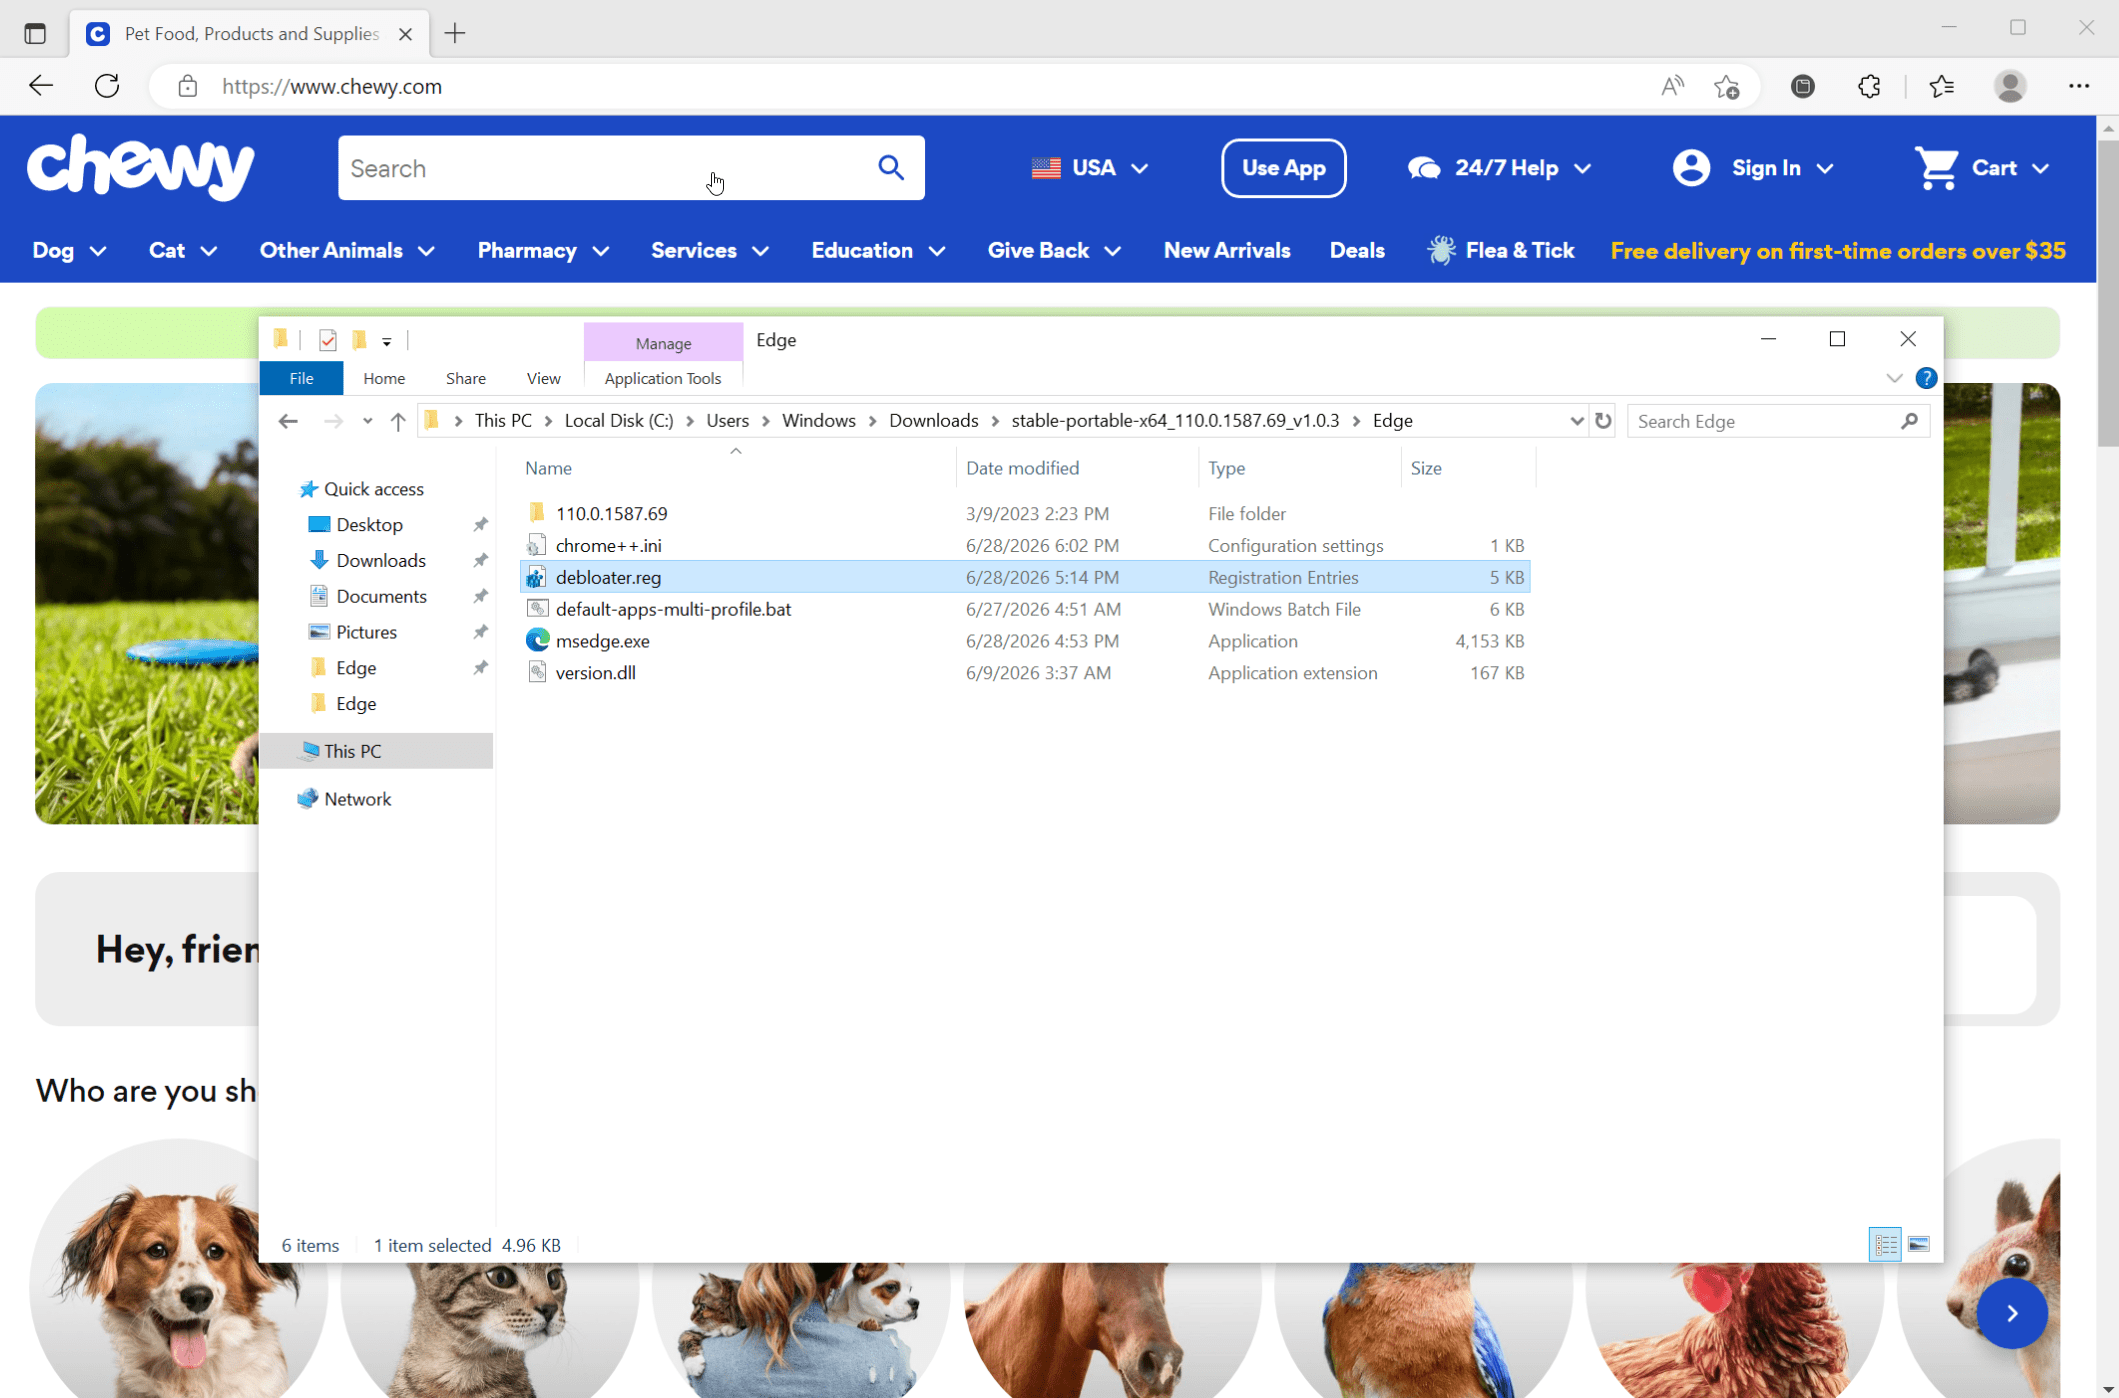Click the Downloads breadcrumb in address bar
Image resolution: width=2119 pixels, height=1398 pixels.
(933, 421)
